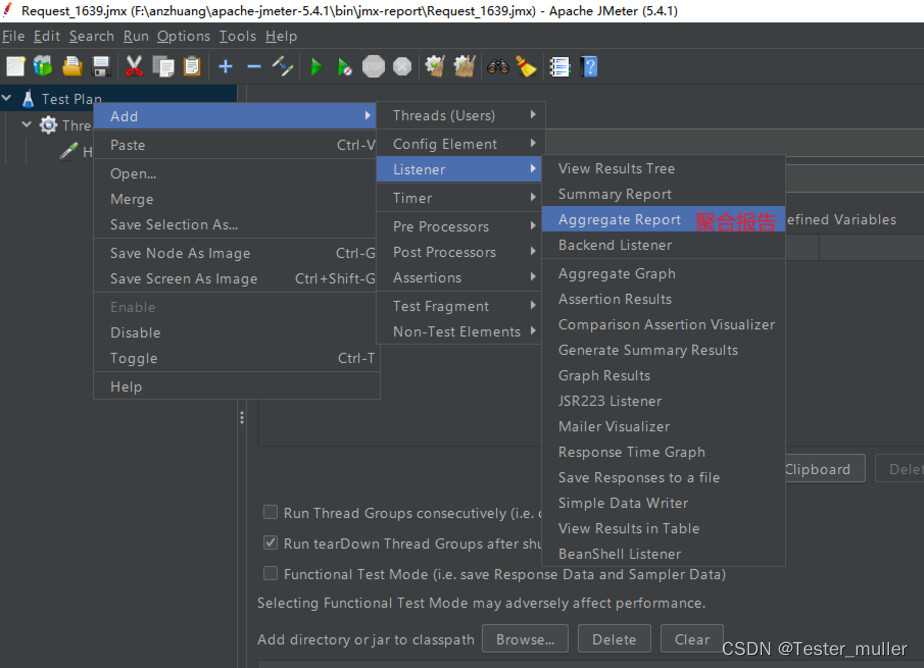Open the Help menu in menu bar
The image size is (924, 668).
281,37
